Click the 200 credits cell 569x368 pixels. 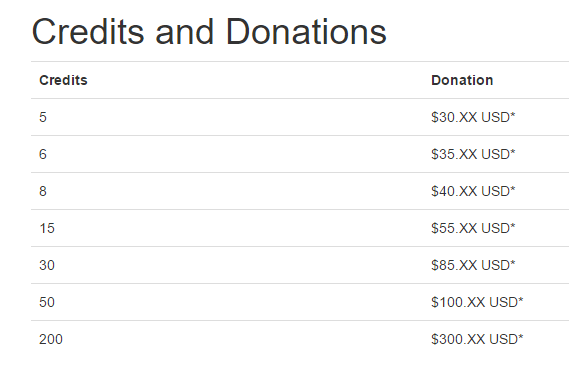(x=51, y=339)
